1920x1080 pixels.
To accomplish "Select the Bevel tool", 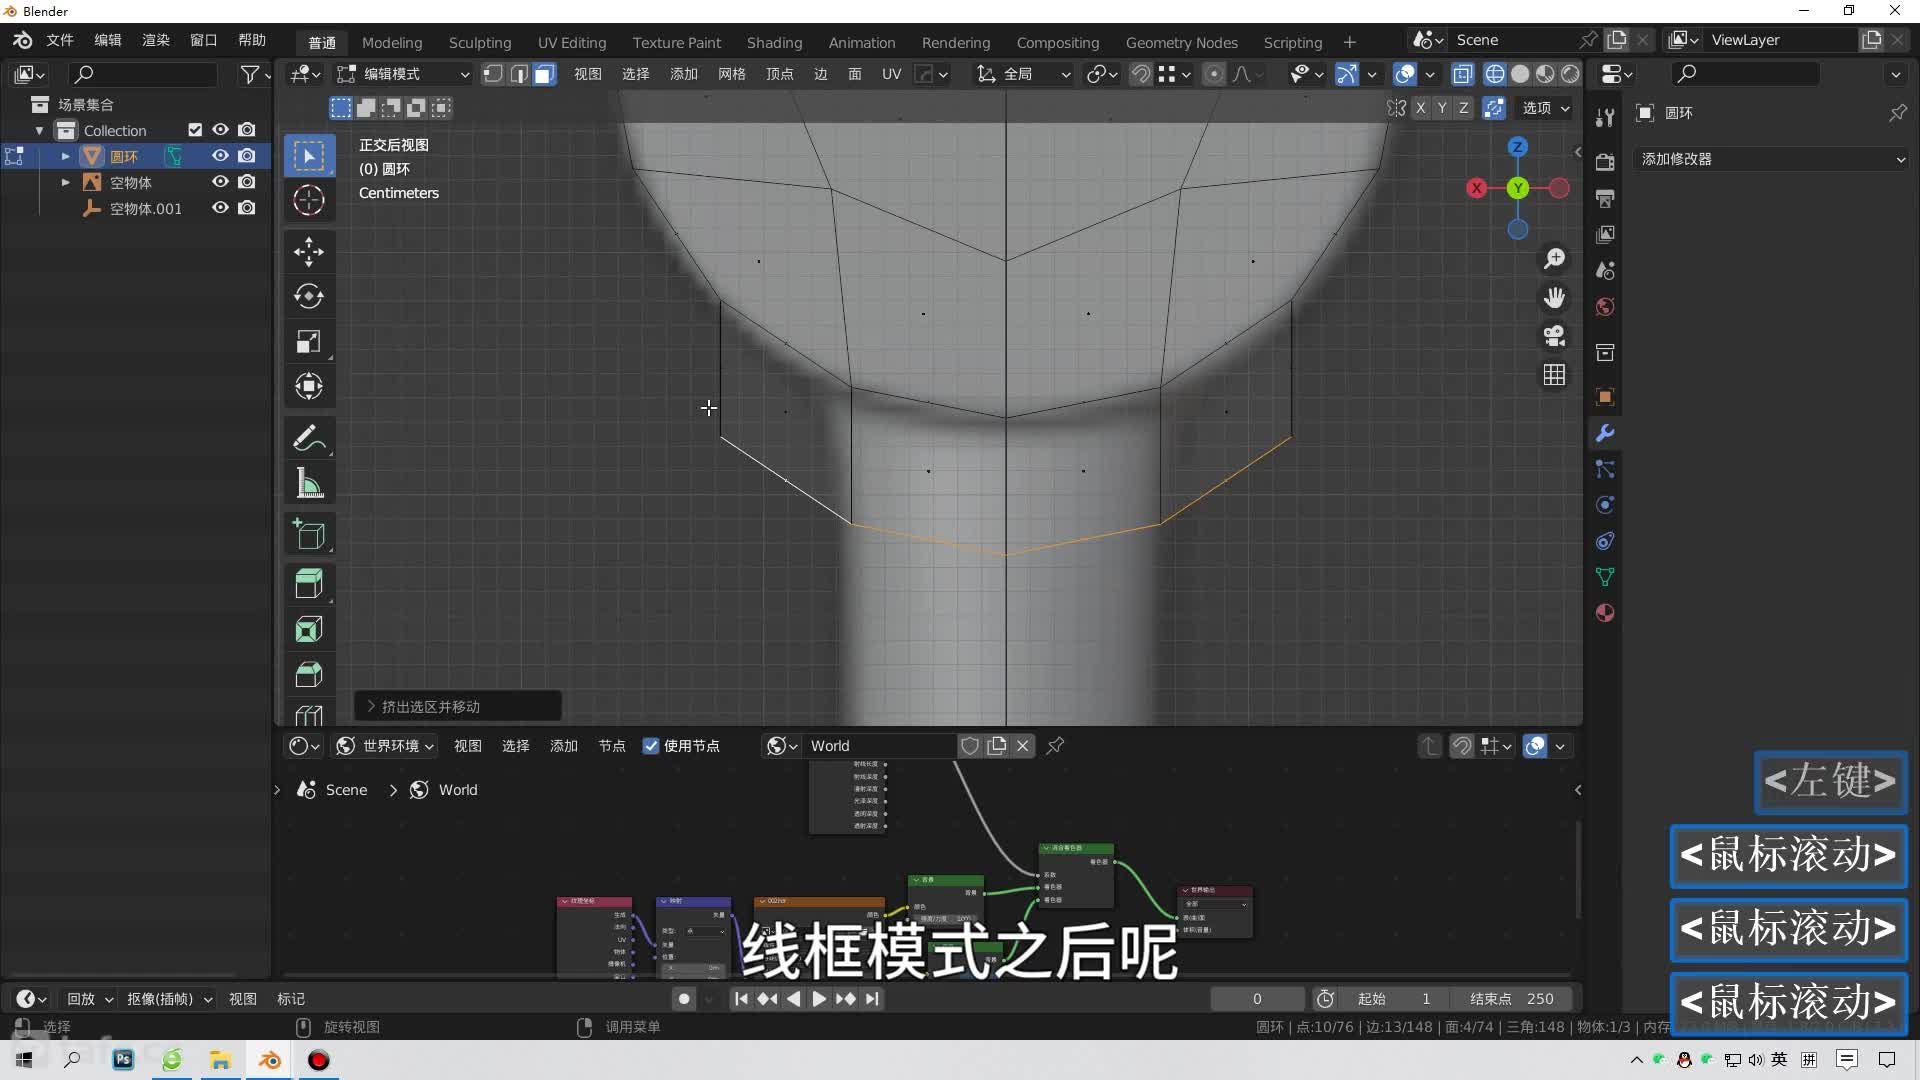I will pyautogui.click(x=309, y=674).
